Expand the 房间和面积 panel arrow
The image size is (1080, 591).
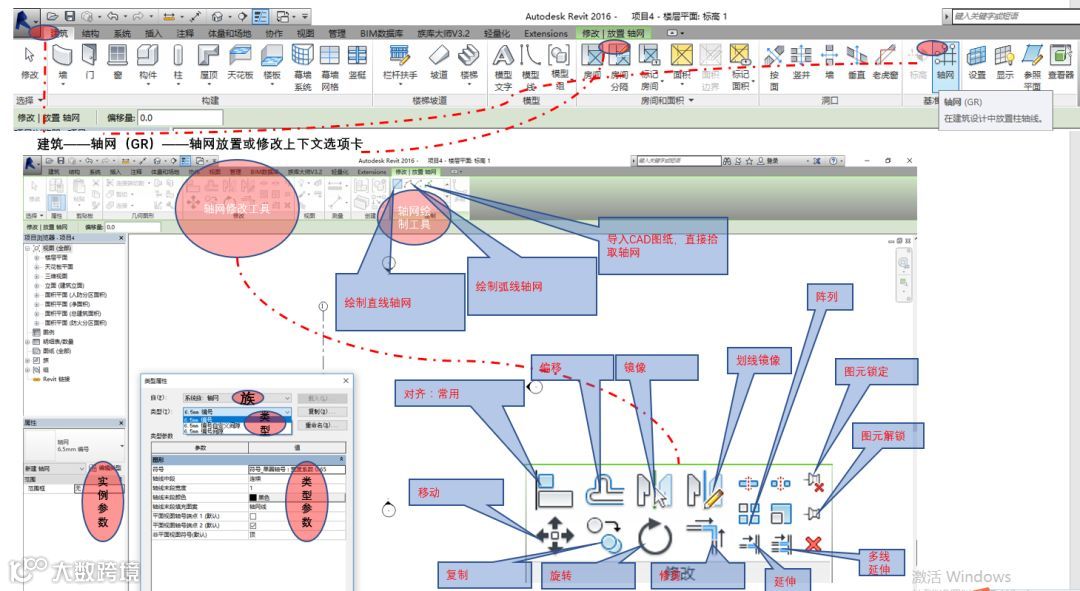692,101
